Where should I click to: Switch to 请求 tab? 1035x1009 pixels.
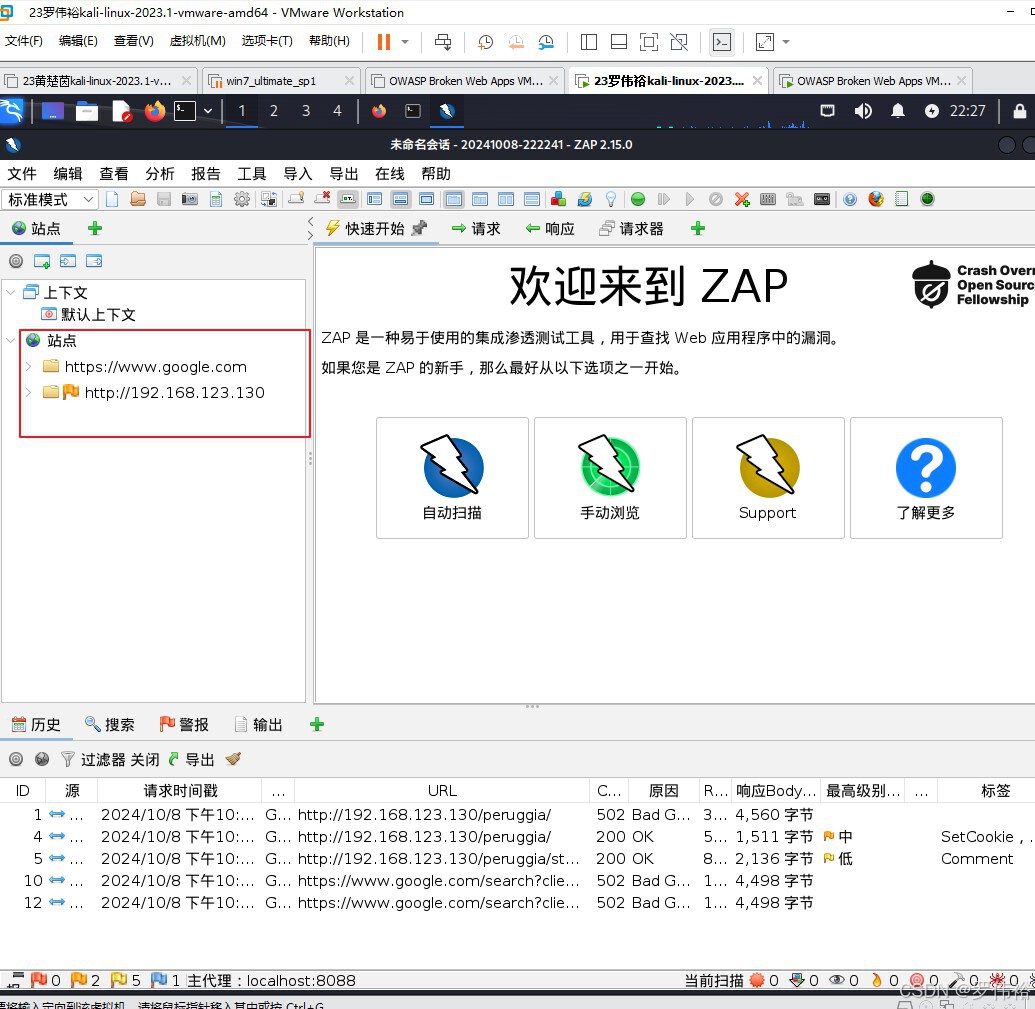coord(476,229)
